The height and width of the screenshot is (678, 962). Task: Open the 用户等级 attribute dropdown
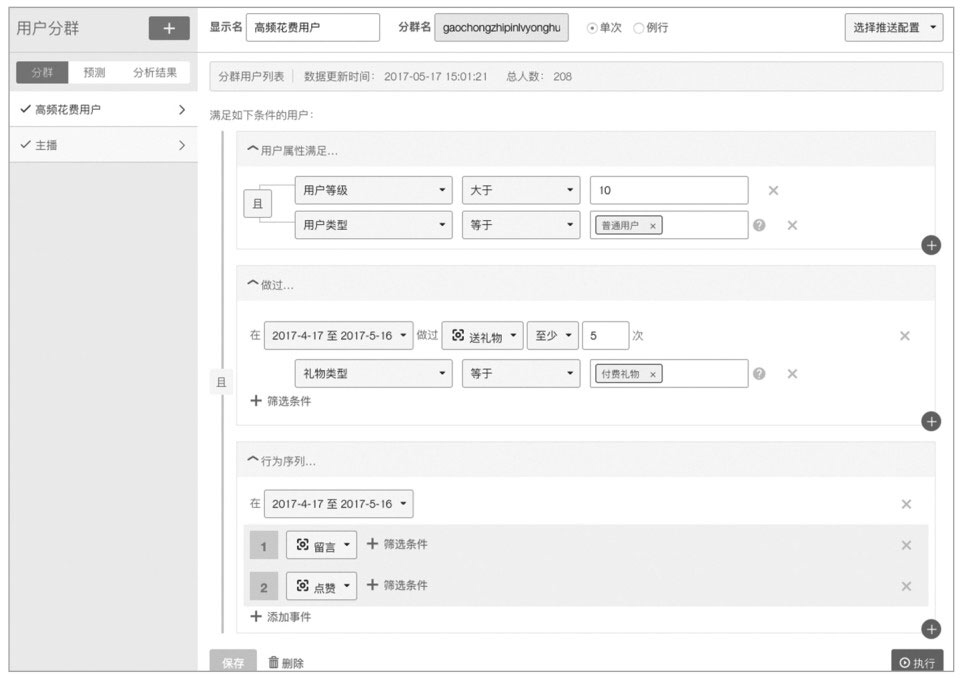[x=373, y=190]
